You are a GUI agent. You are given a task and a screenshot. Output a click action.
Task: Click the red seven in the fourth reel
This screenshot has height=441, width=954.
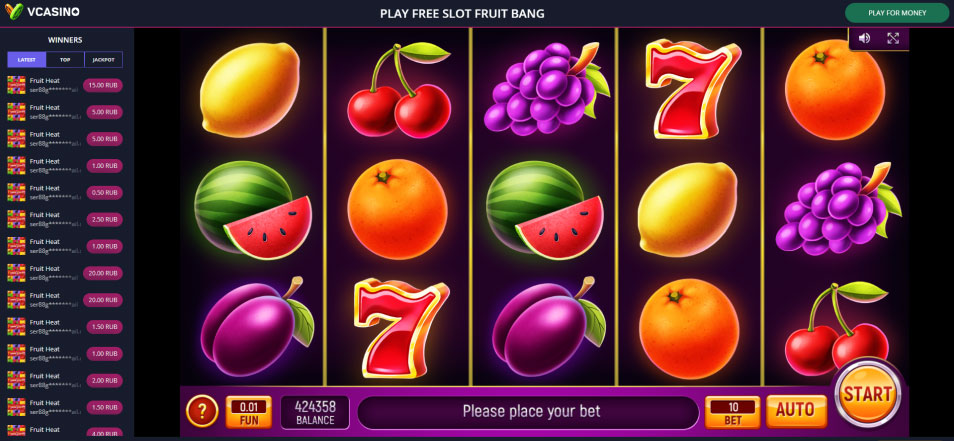[x=693, y=88]
